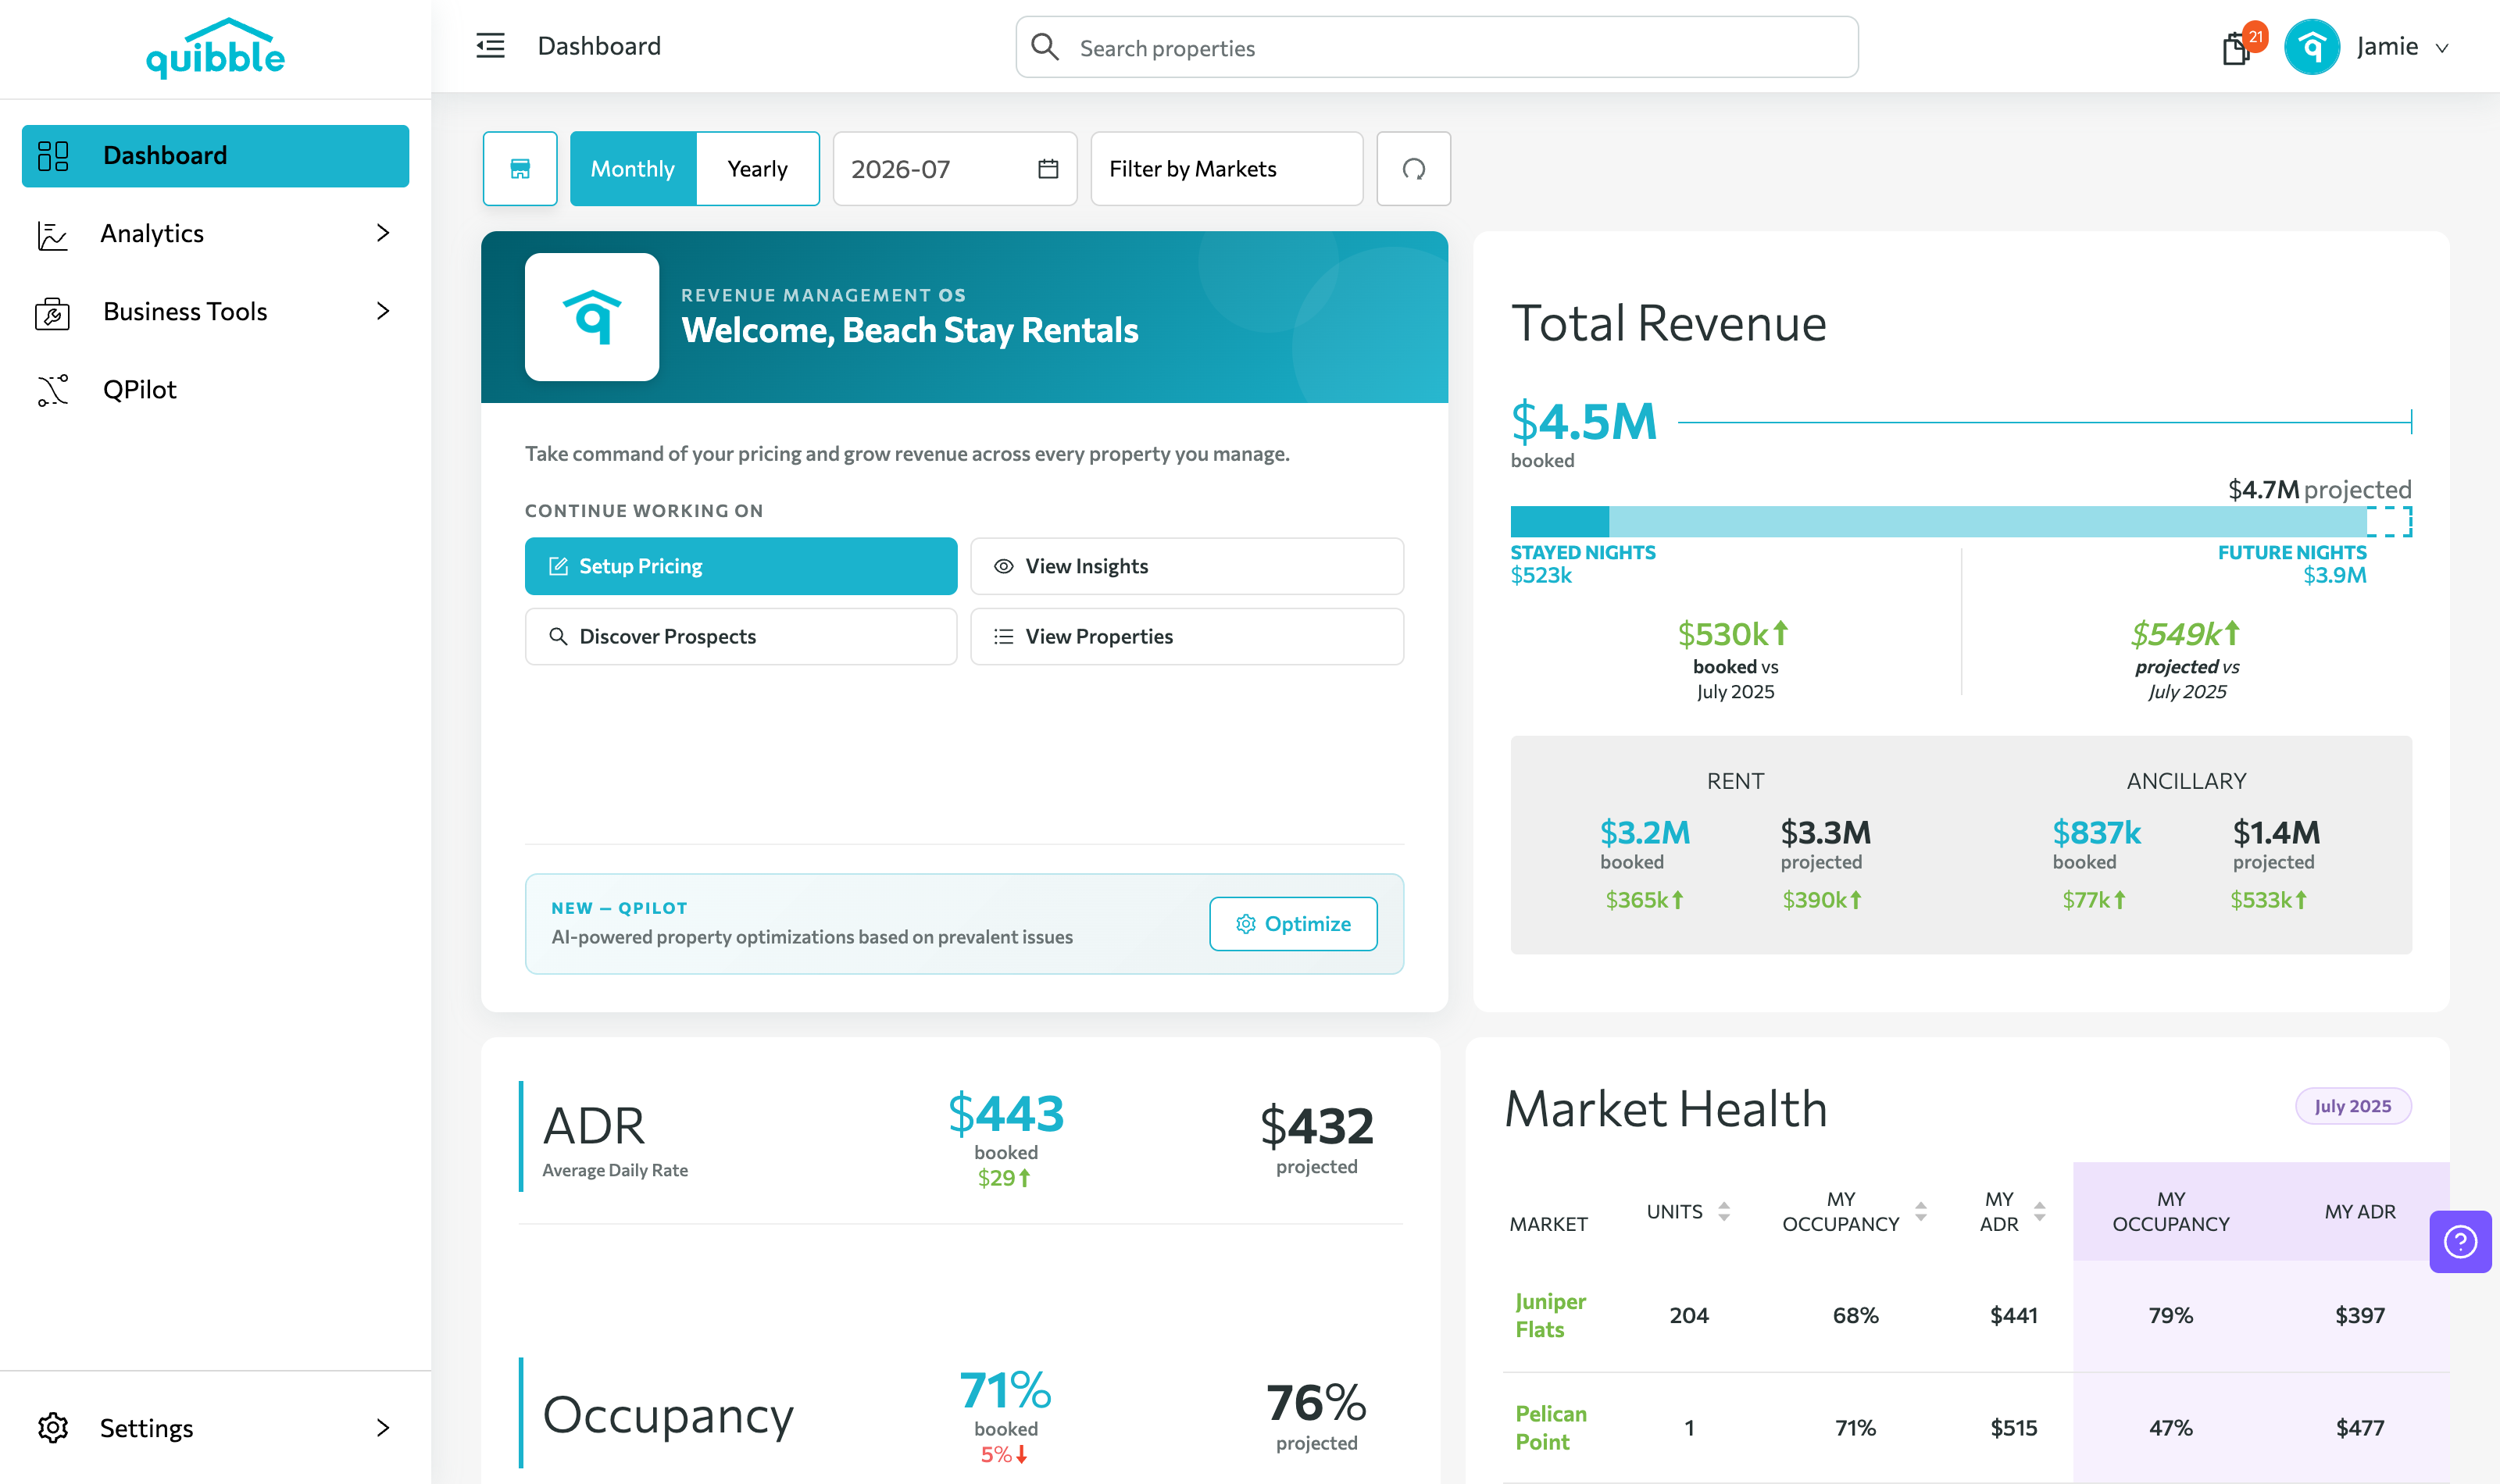Switch to Yearly view

coord(757,168)
